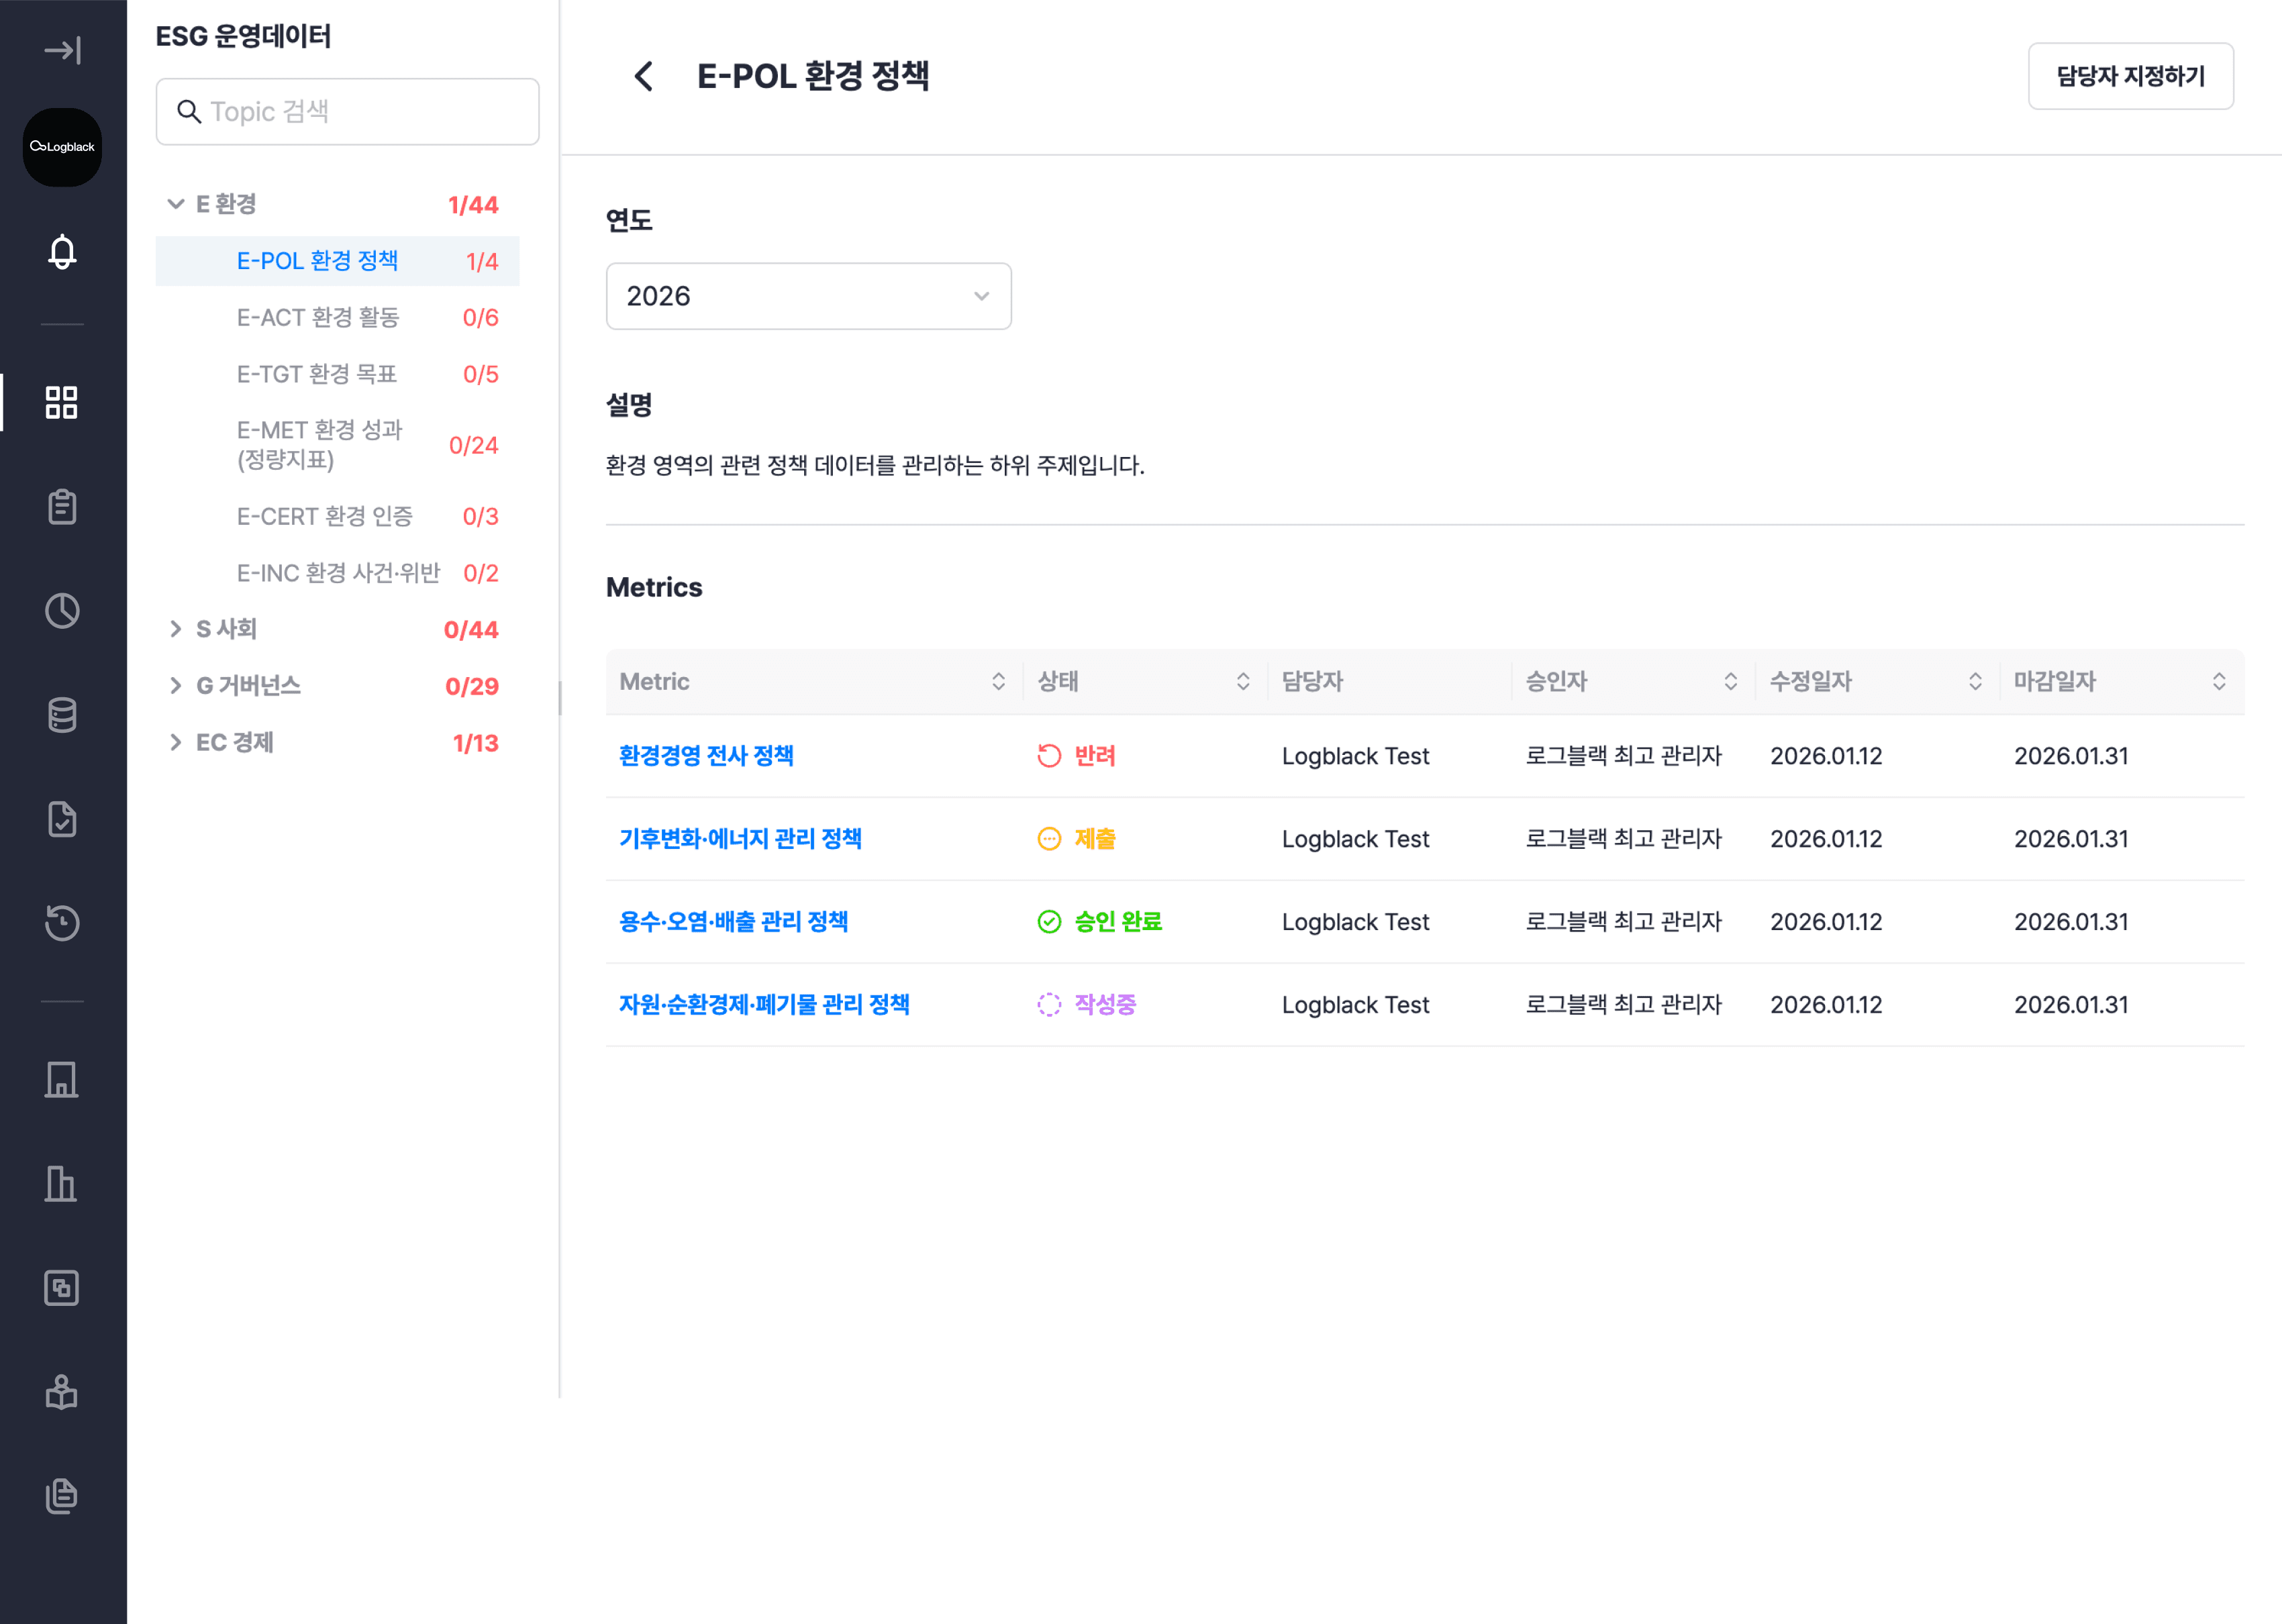Go back using the left chevron
2282x1624 pixels.
(644, 76)
